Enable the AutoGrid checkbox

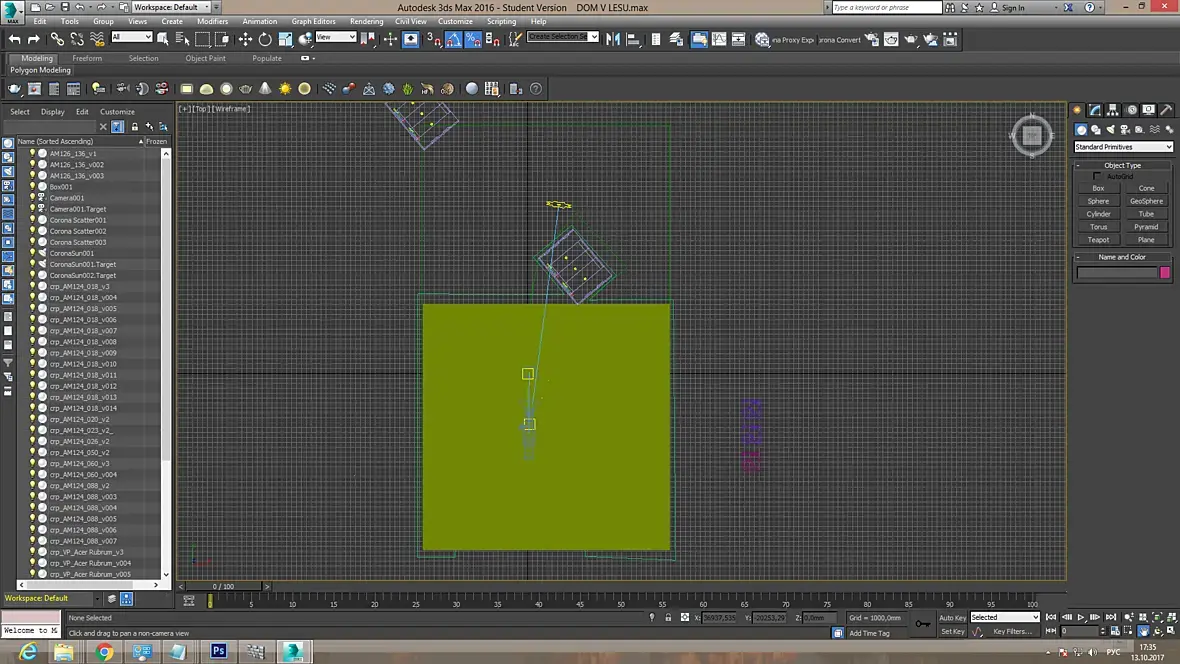click(1097, 177)
